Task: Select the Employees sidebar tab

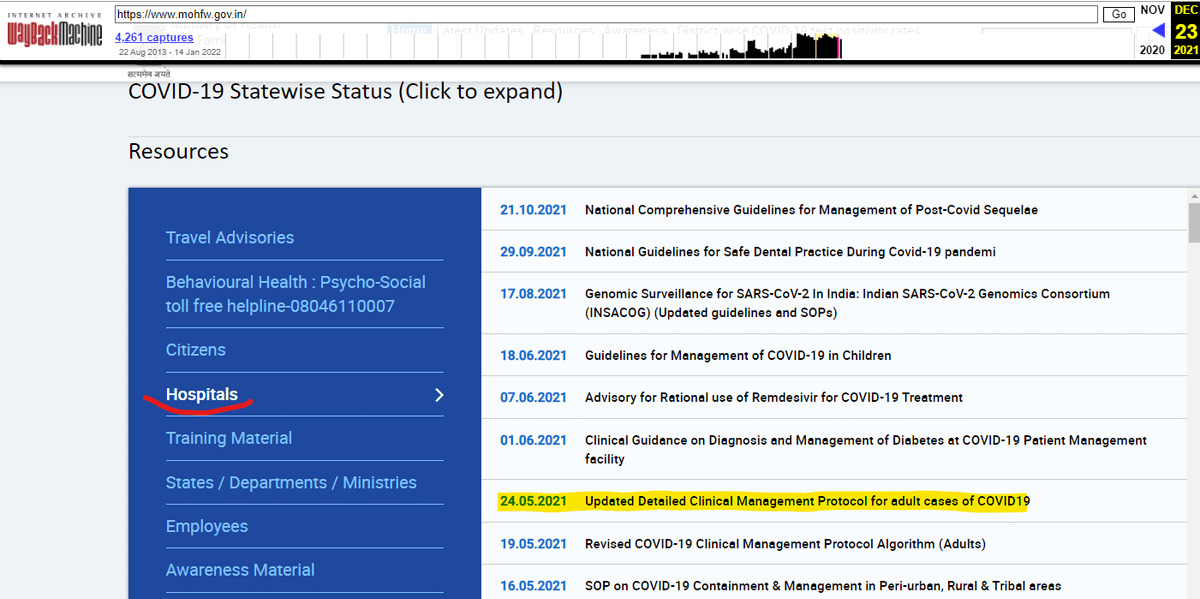Action: pos(207,526)
